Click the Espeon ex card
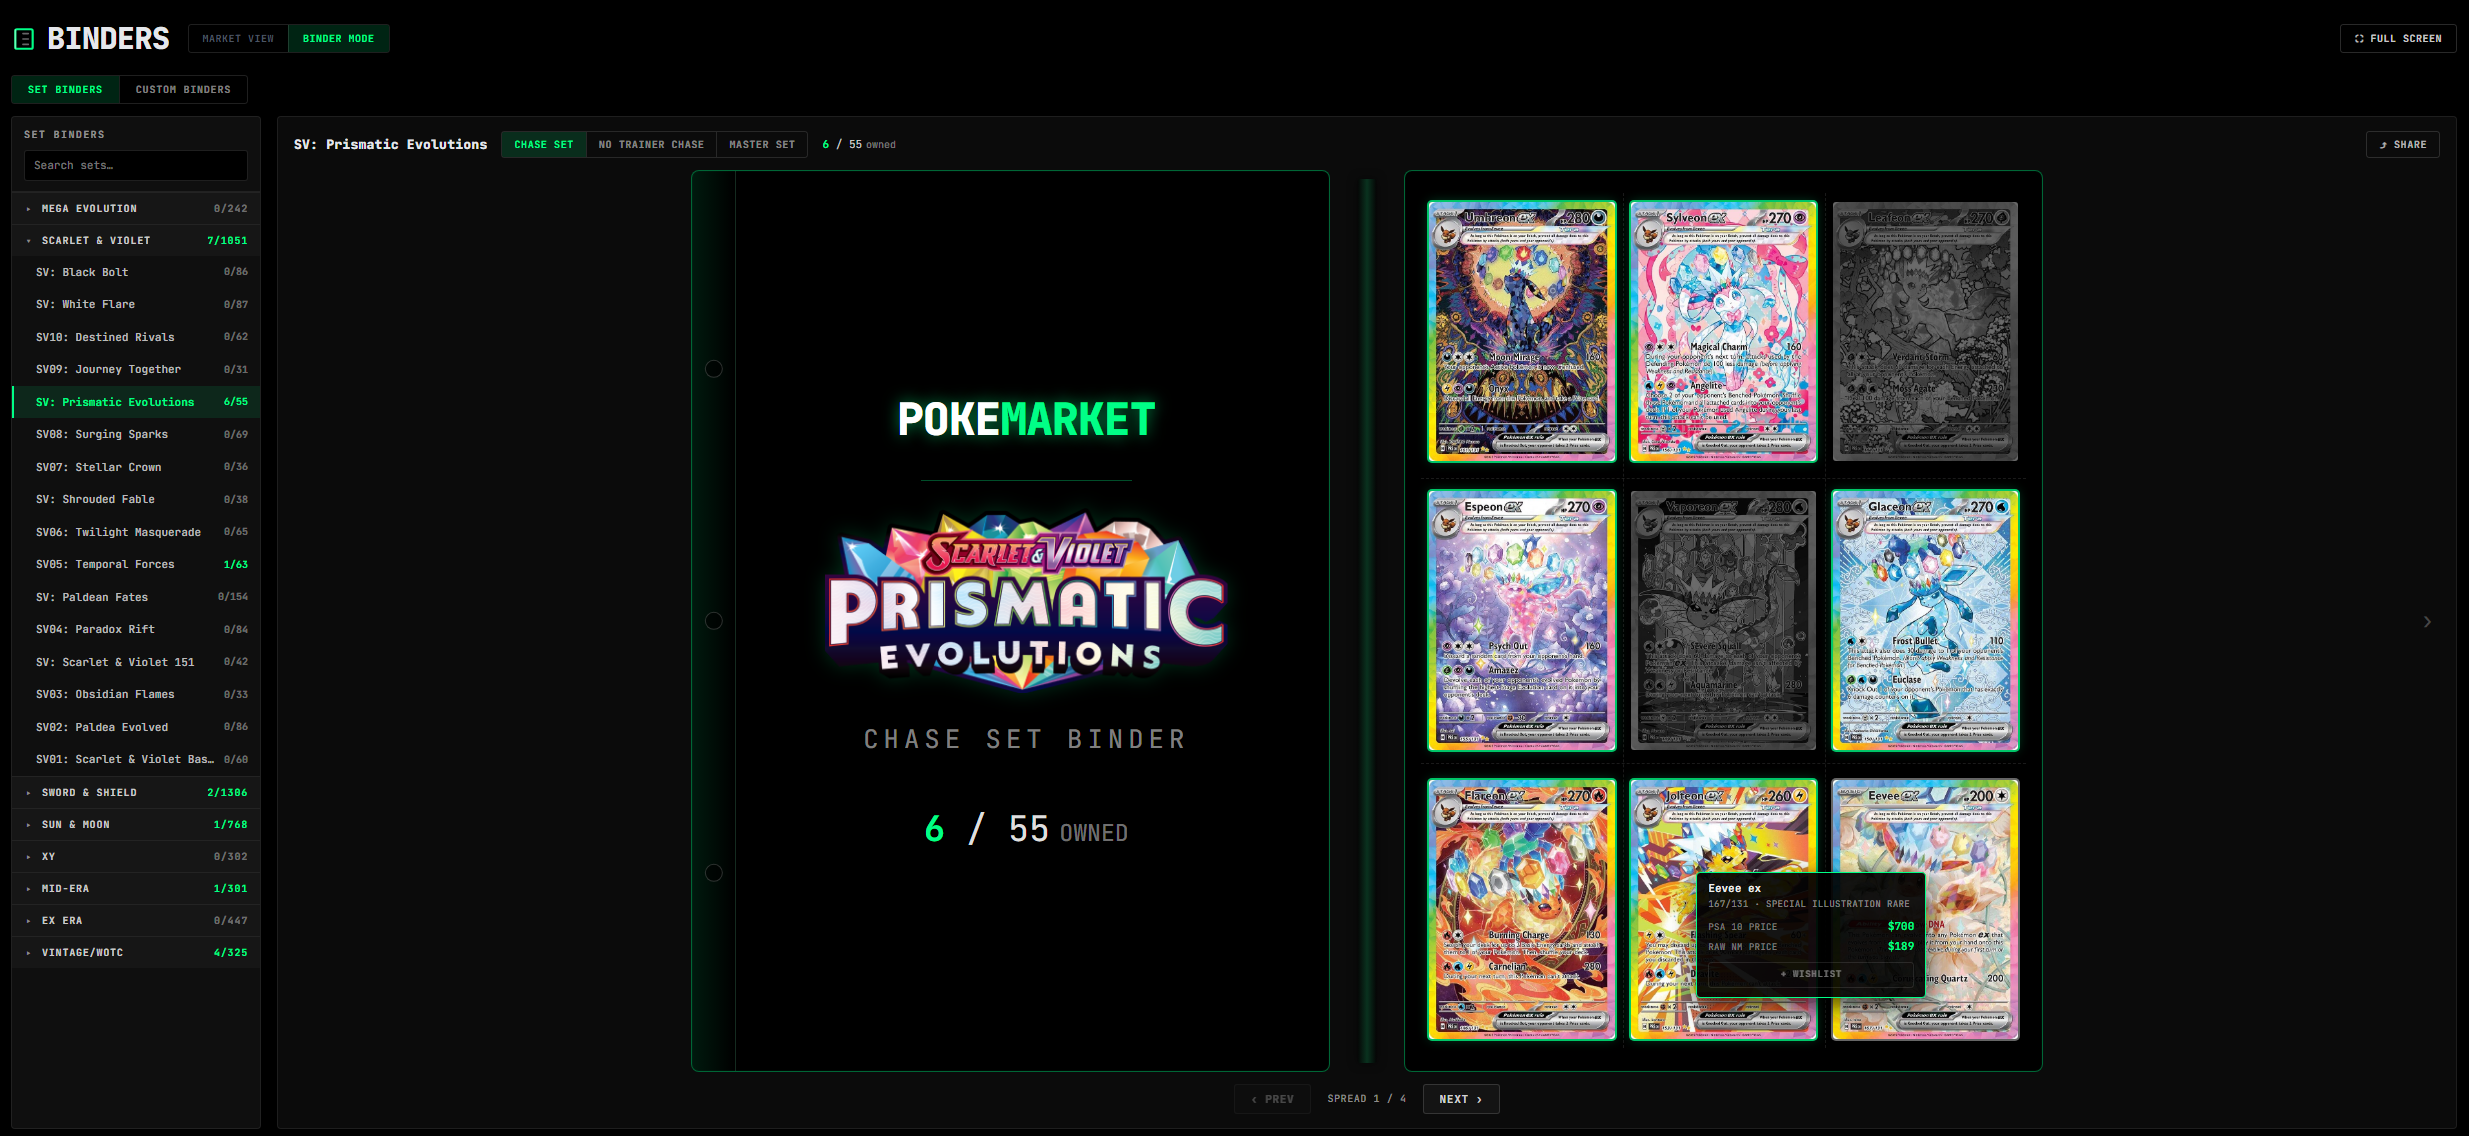Image resolution: width=2469 pixels, height=1136 pixels. click(1522, 621)
